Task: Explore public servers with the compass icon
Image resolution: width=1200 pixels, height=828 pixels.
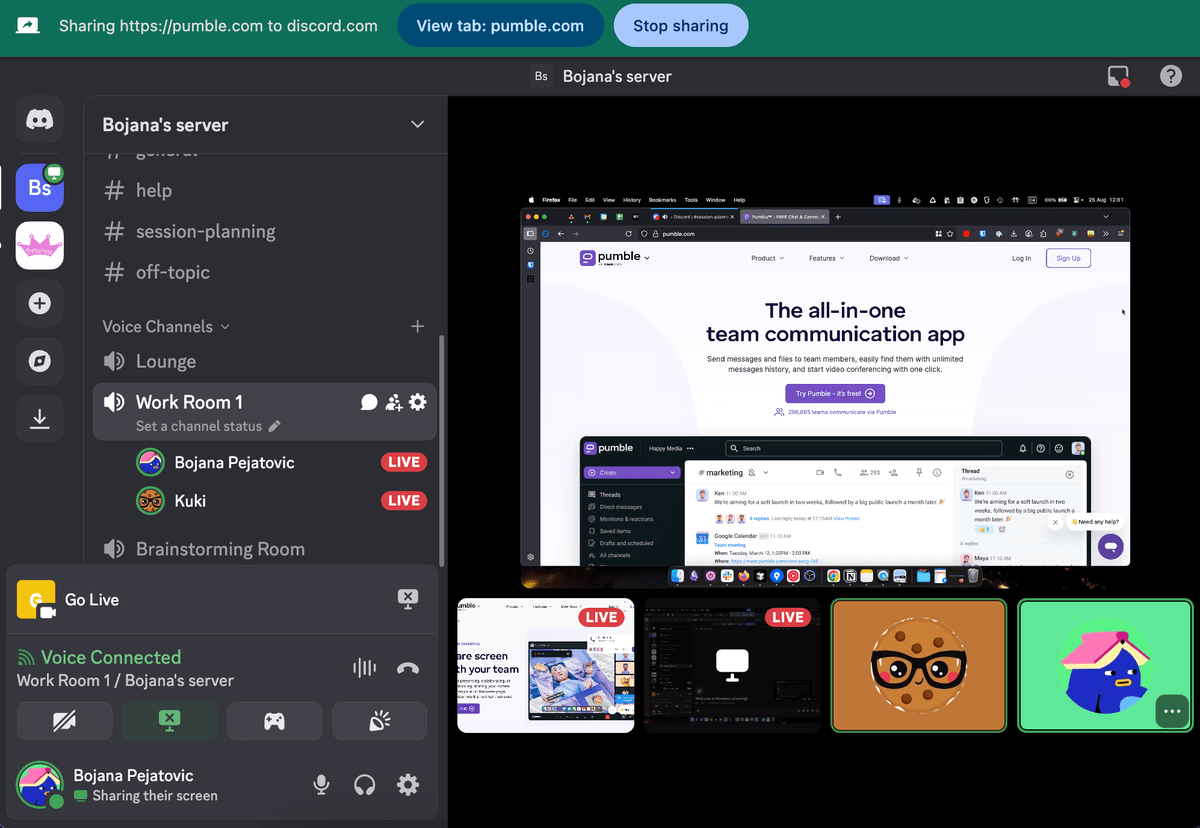Action: (x=39, y=361)
